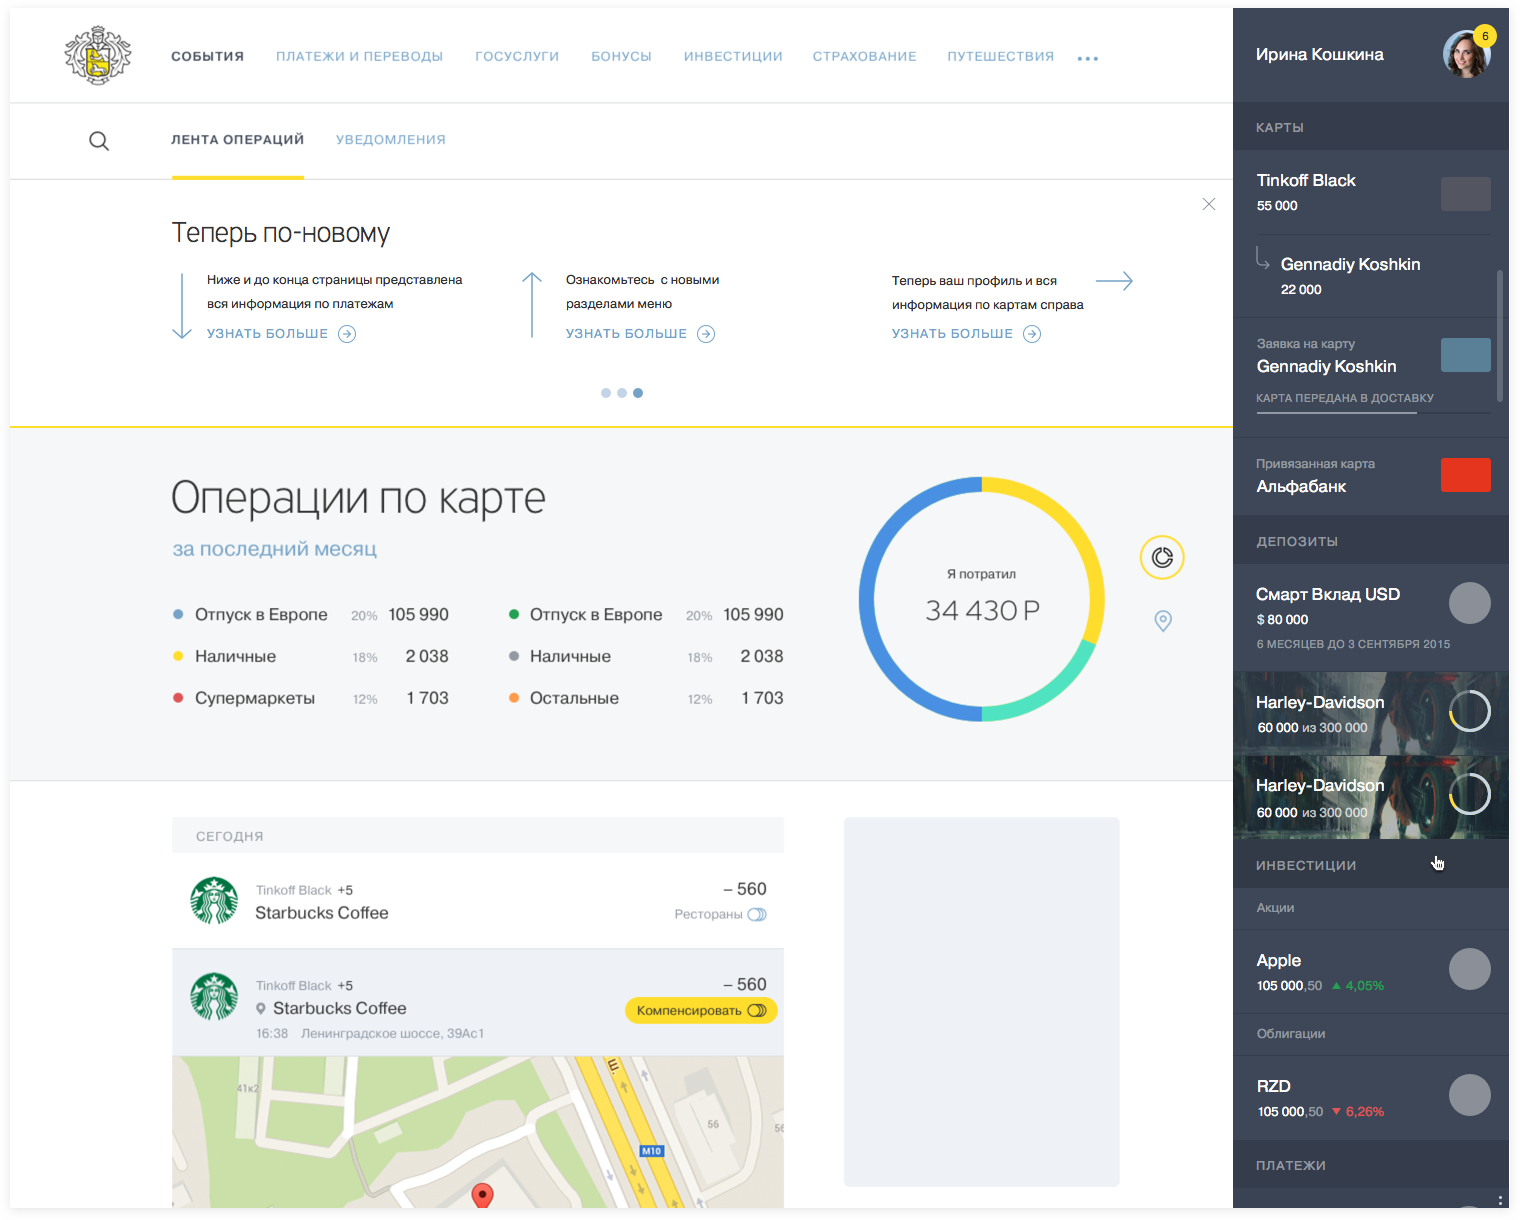Viewport: 1520px width, 1220px height.
Task: Open the СОБЫТИЯ menu item
Action: coord(208,57)
